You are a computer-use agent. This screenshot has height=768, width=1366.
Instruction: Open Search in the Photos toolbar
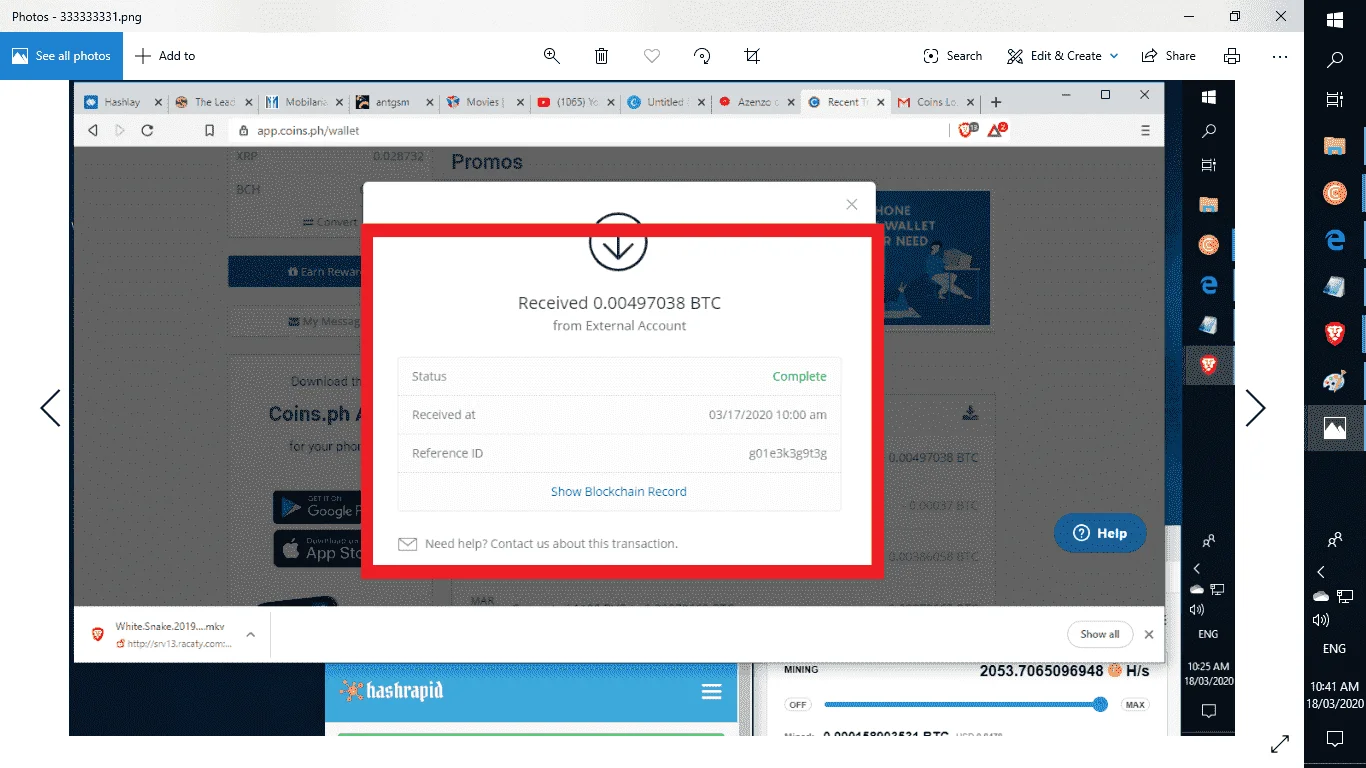[953, 56]
